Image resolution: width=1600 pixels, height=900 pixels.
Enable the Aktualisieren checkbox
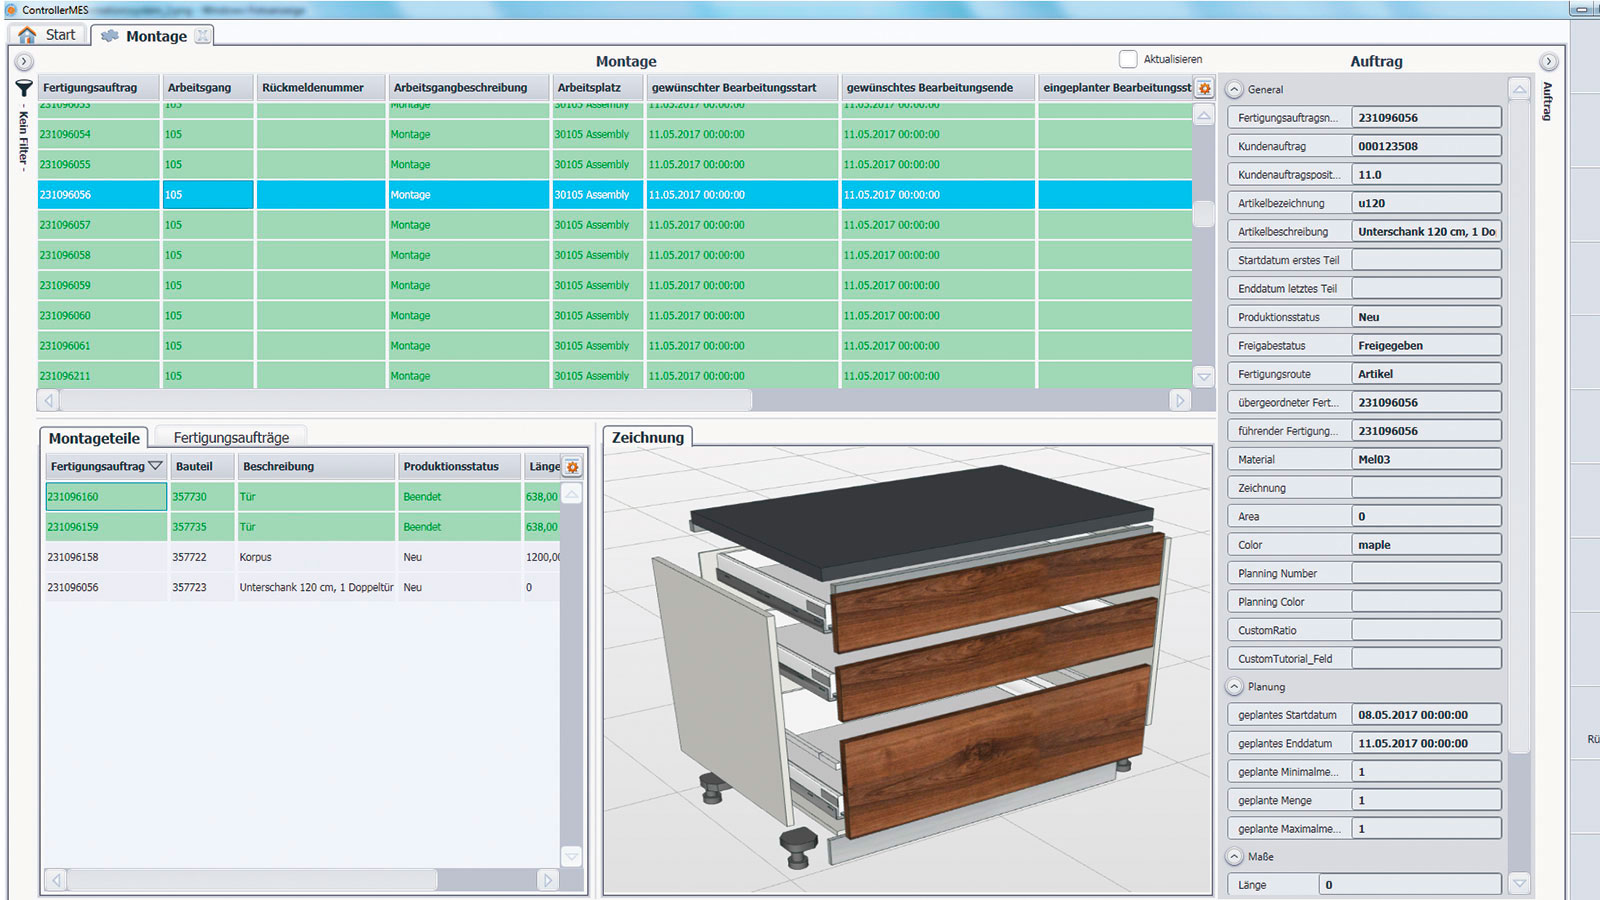(1128, 59)
